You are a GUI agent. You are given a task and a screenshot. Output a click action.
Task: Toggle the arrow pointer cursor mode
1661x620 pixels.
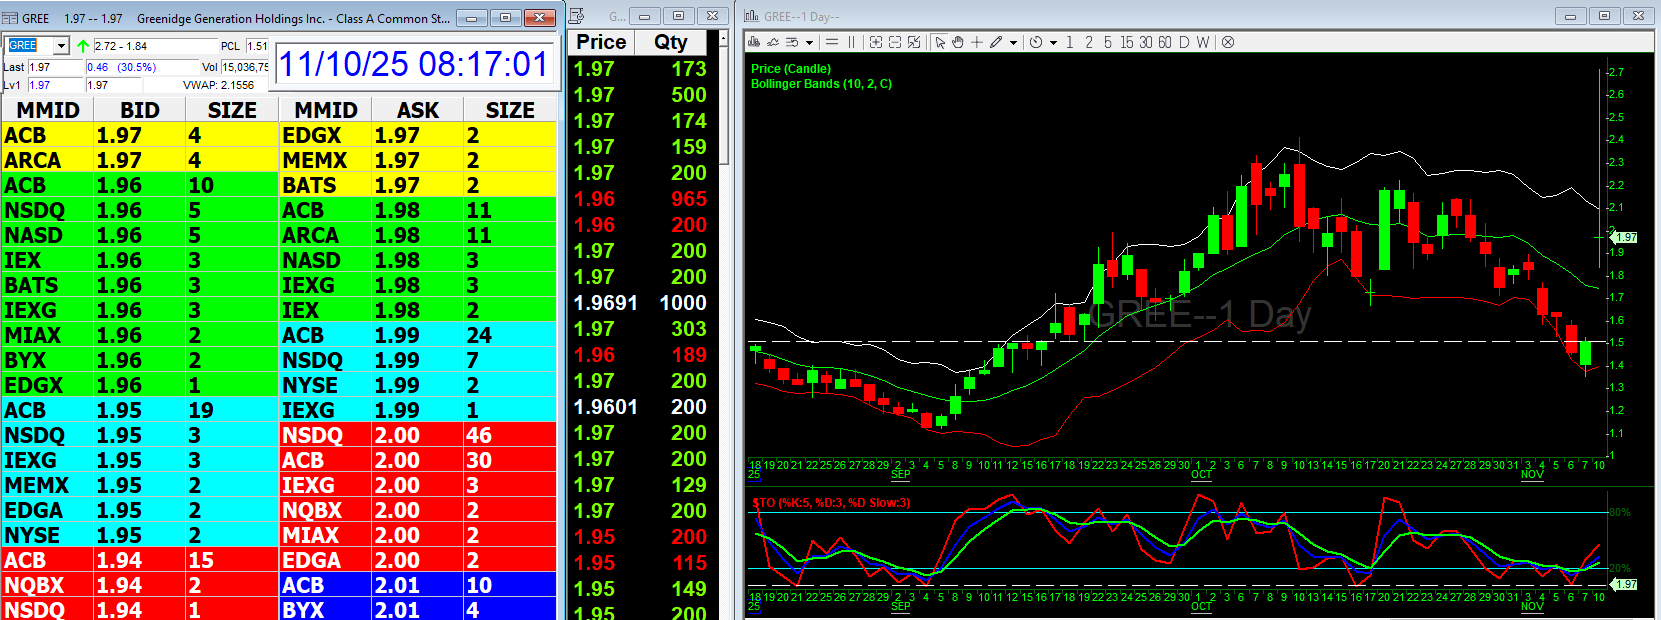pos(940,42)
